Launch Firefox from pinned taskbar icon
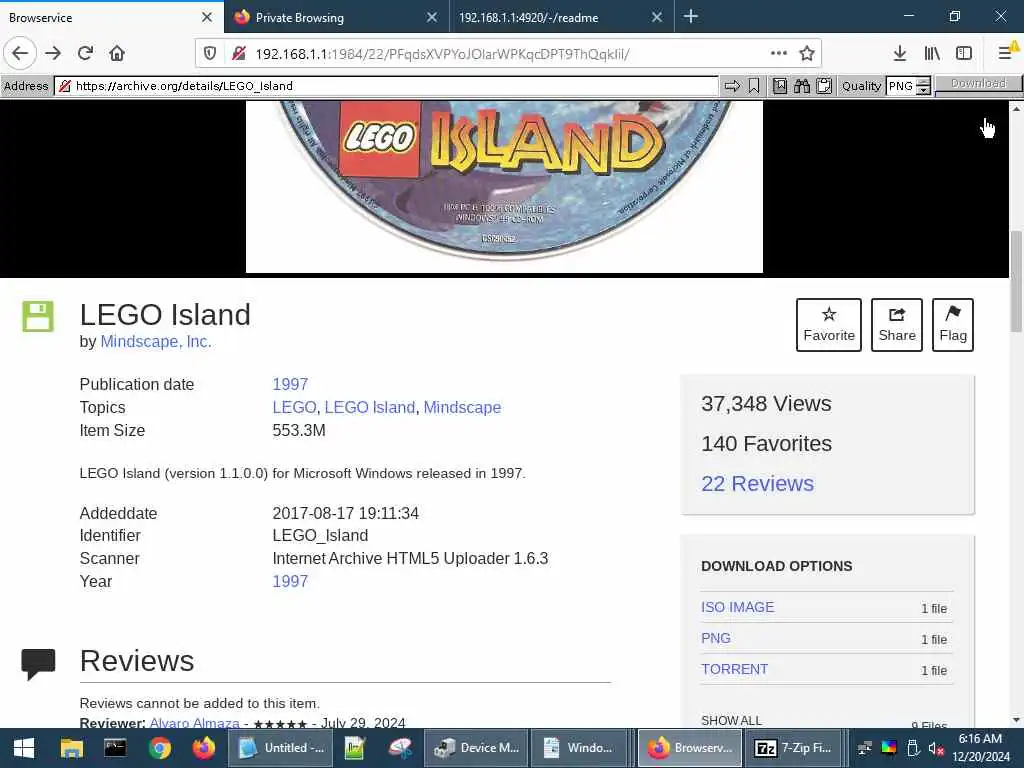1024x768 pixels. (x=203, y=748)
